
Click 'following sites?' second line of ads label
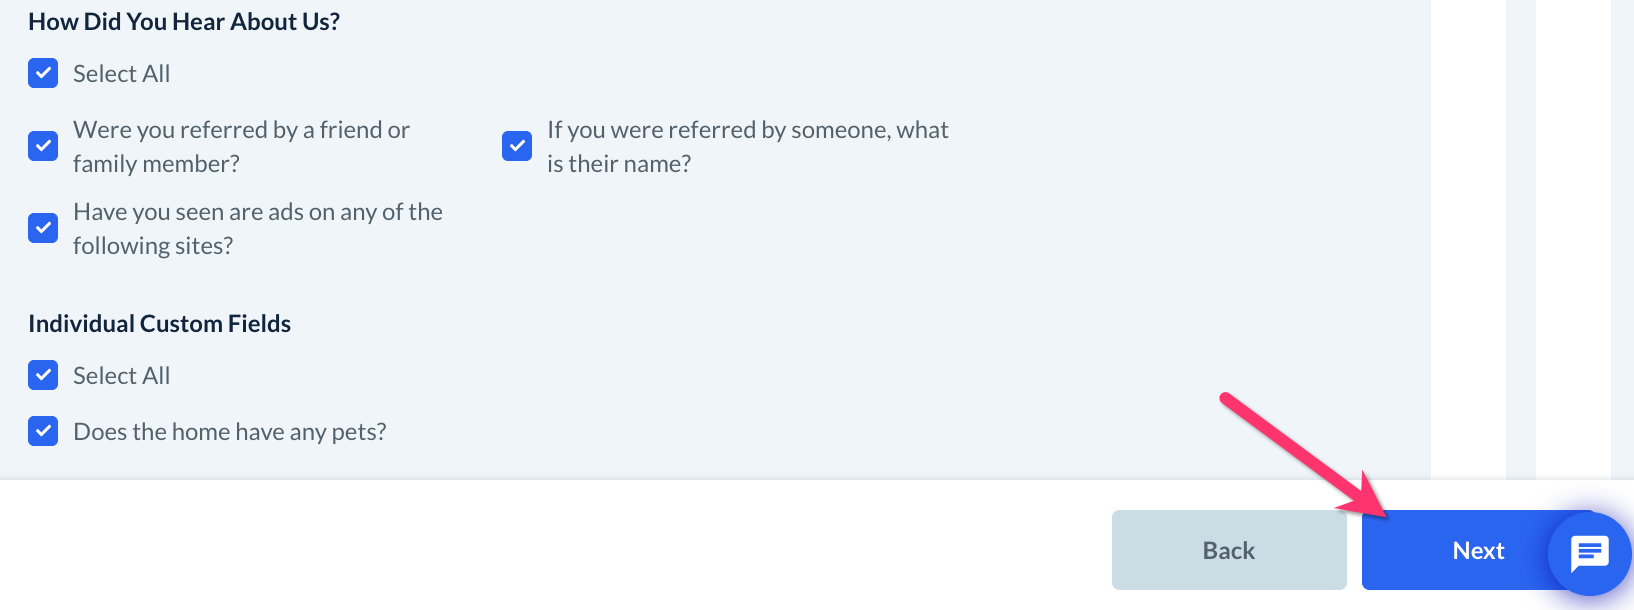coord(153,246)
